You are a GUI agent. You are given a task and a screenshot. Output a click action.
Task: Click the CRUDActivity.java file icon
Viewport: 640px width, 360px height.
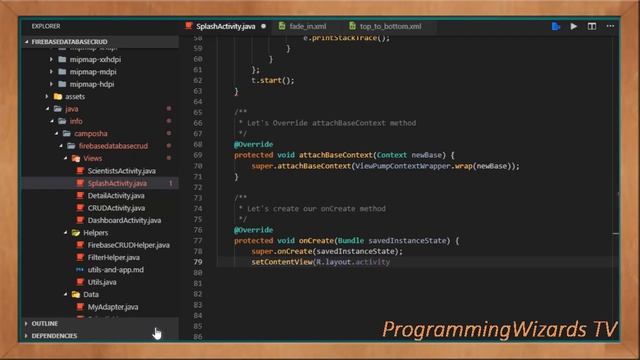point(80,208)
